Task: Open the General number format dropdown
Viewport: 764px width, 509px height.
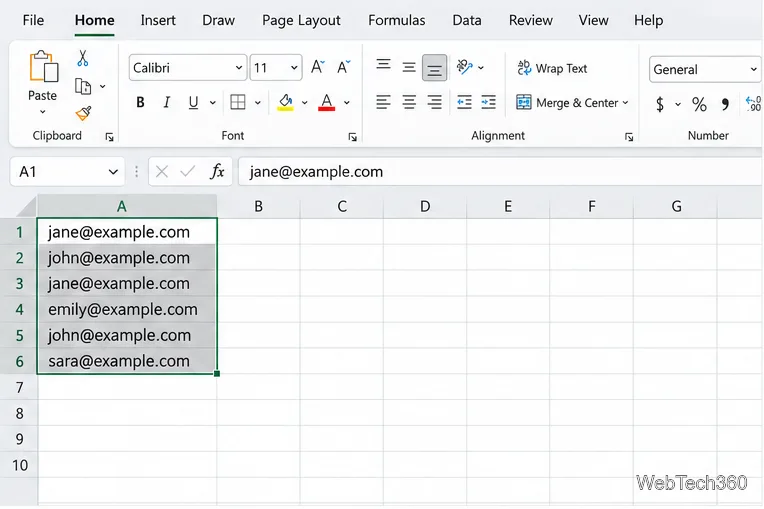Action: point(754,70)
